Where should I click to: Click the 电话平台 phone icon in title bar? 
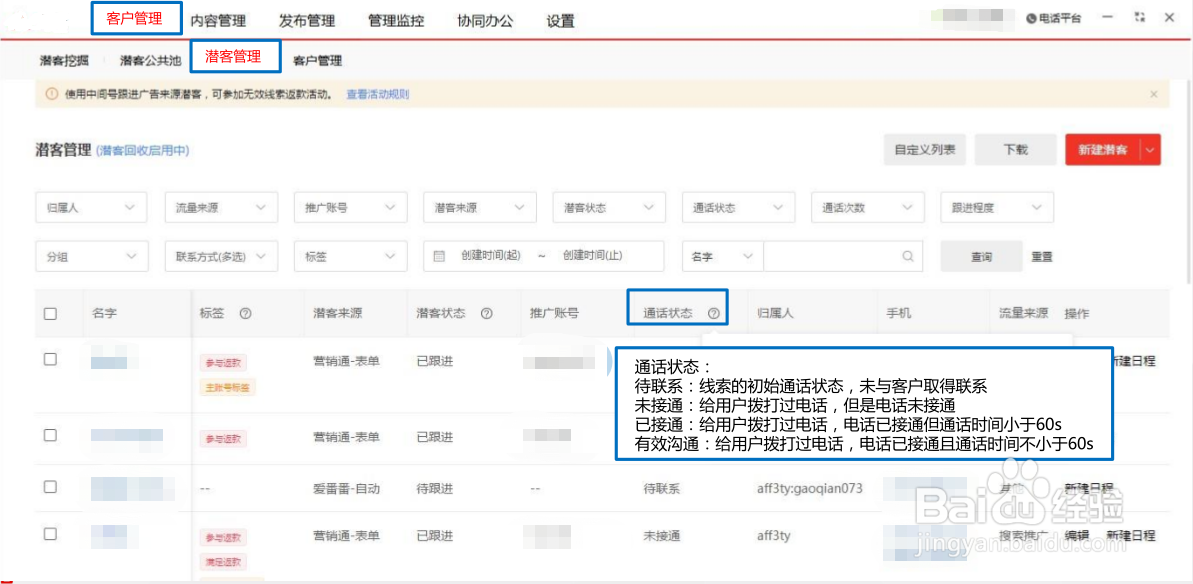1030,17
